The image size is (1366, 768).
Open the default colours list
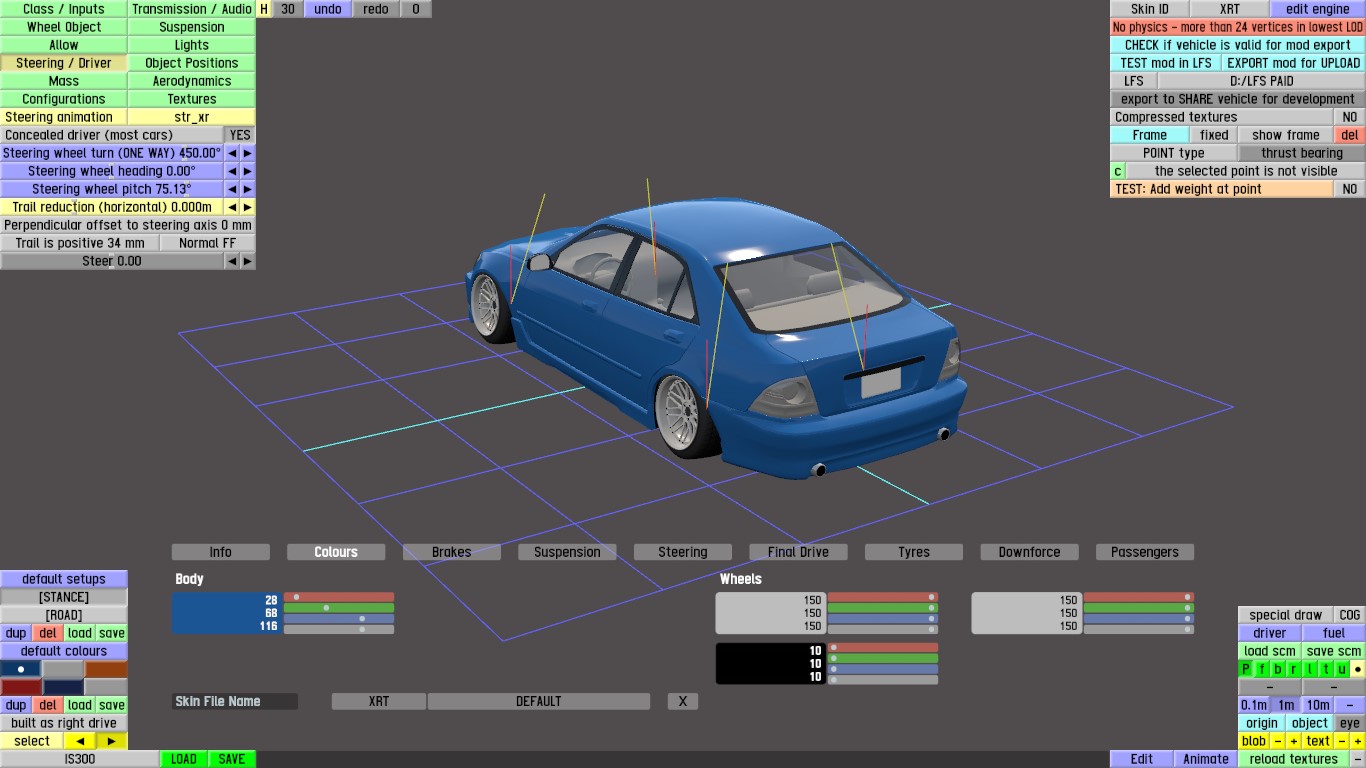64,651
